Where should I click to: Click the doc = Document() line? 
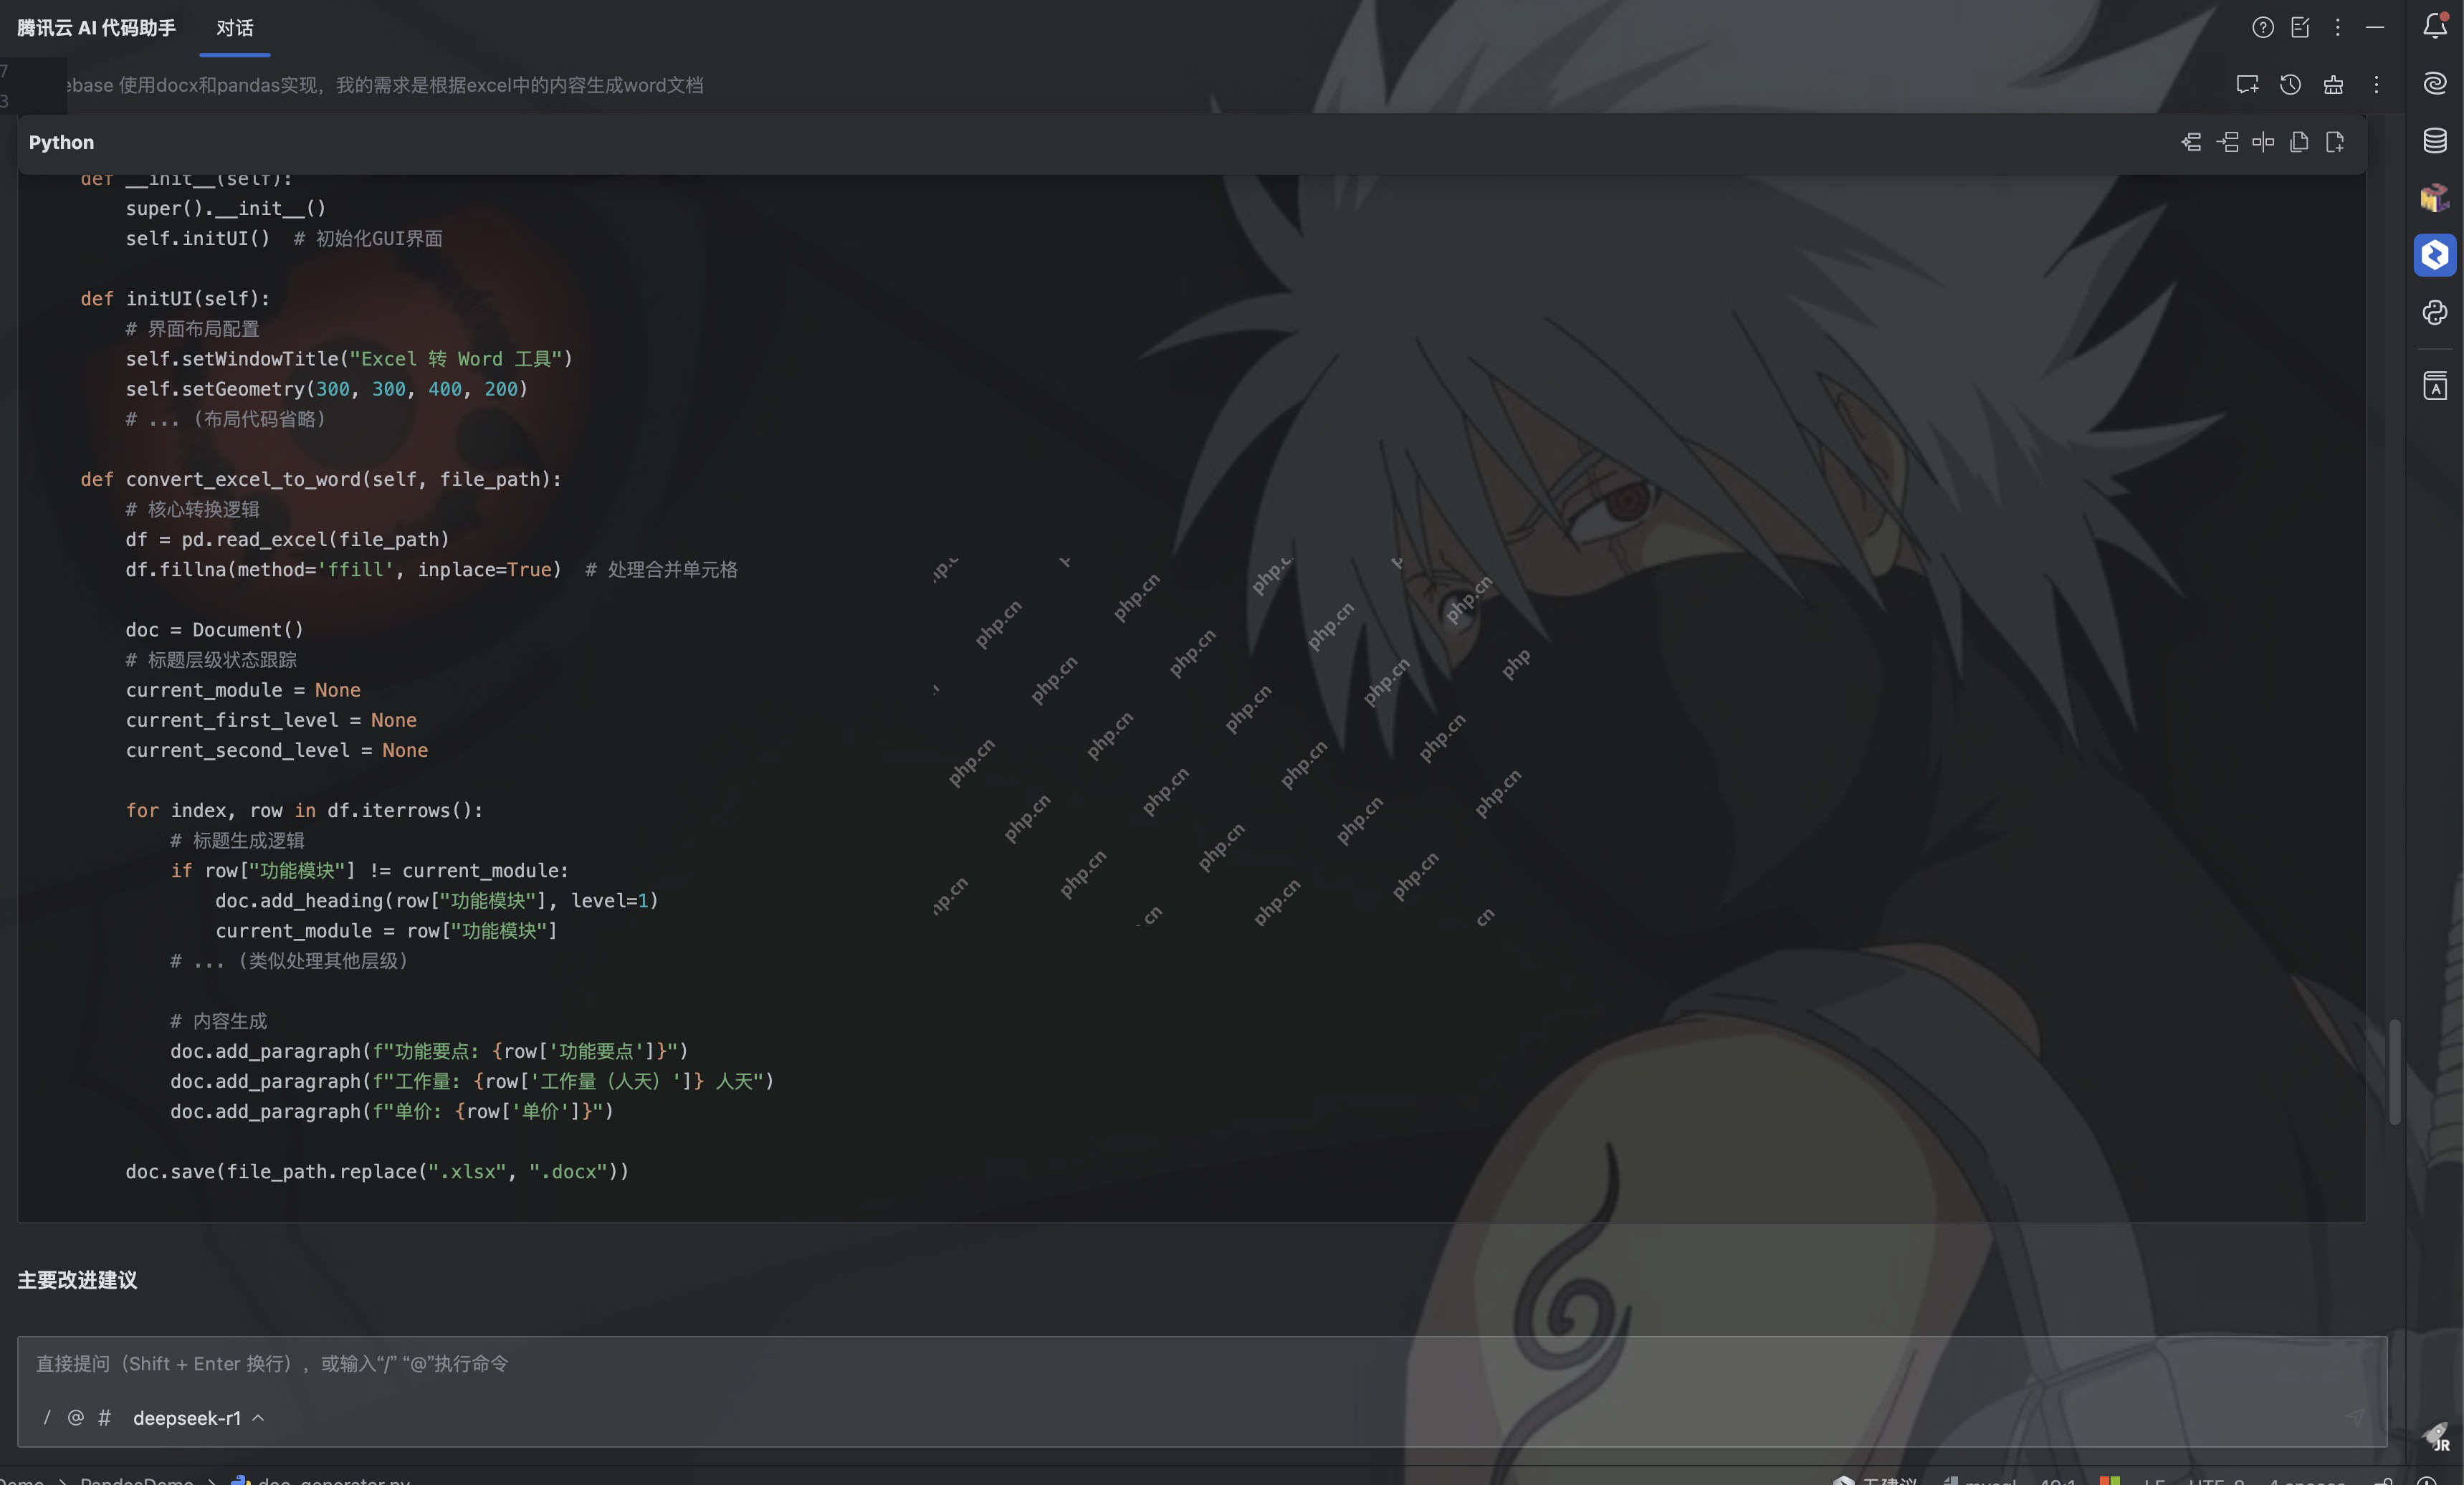point(214,629)
